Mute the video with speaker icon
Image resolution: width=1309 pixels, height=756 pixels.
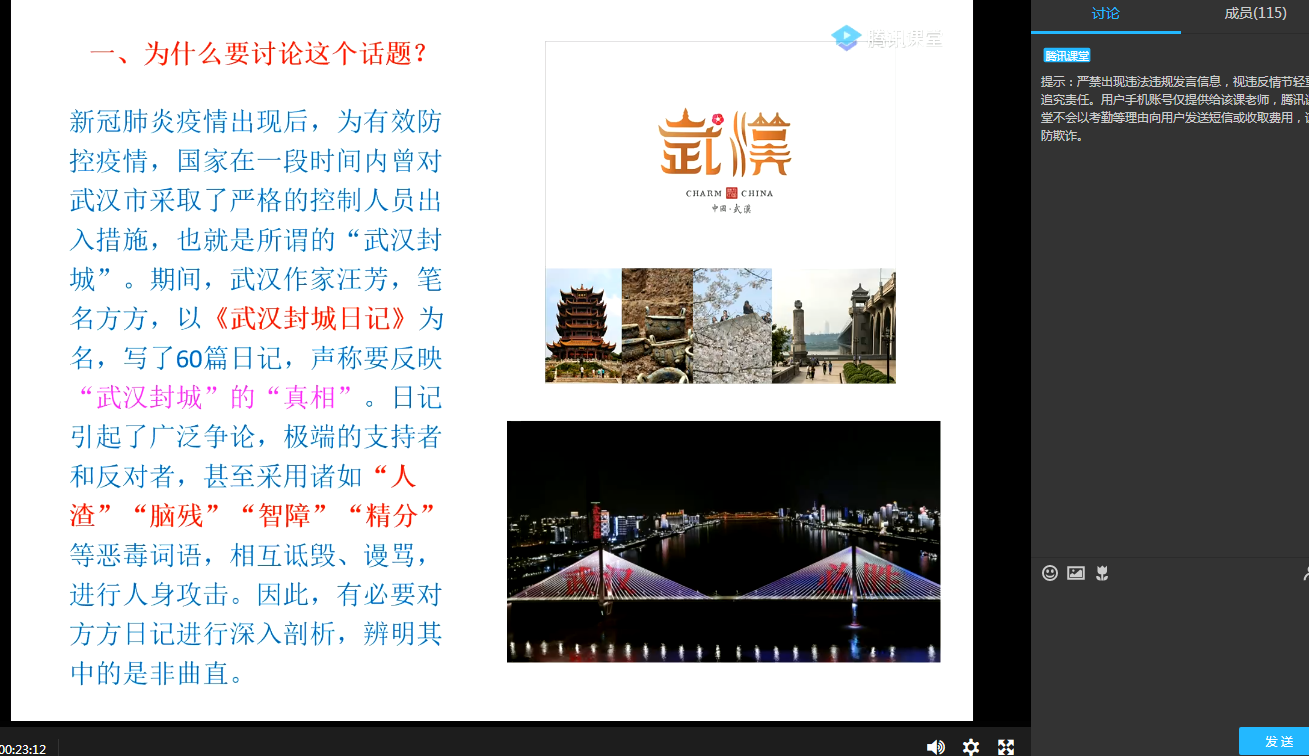(935, 747)
